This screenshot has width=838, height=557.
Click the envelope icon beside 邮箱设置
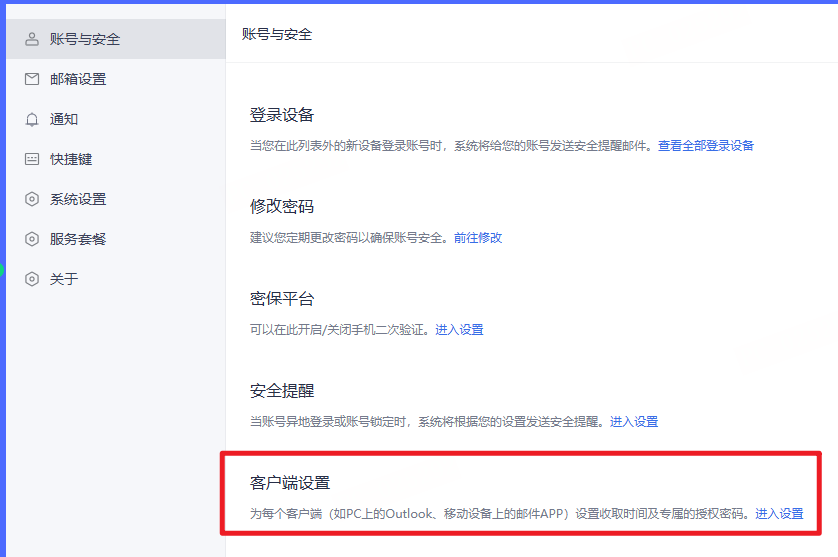(x=32, y=79)
